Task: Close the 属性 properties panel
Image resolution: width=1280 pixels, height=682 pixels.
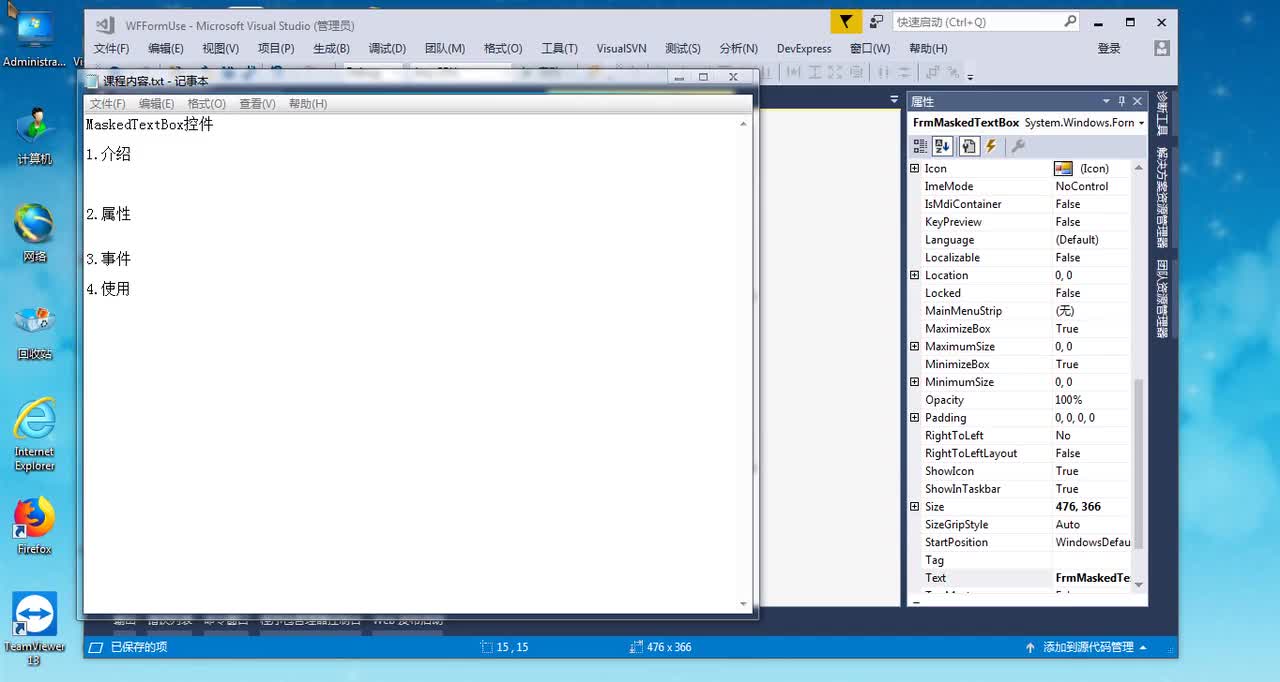Action: pyautogui.click(x=1138, y=101)
